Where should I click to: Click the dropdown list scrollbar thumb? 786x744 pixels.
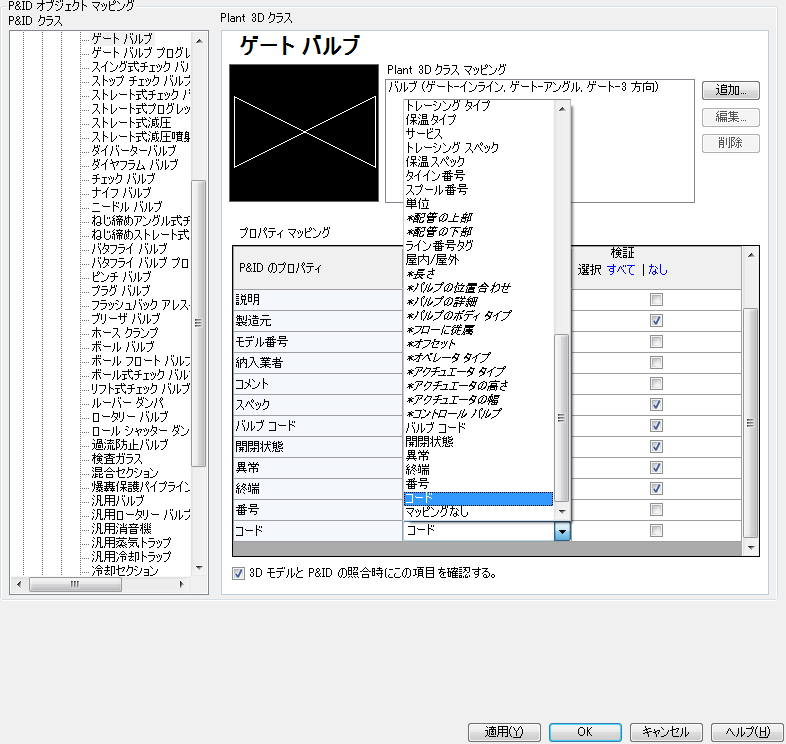click(x=562, y=418)
